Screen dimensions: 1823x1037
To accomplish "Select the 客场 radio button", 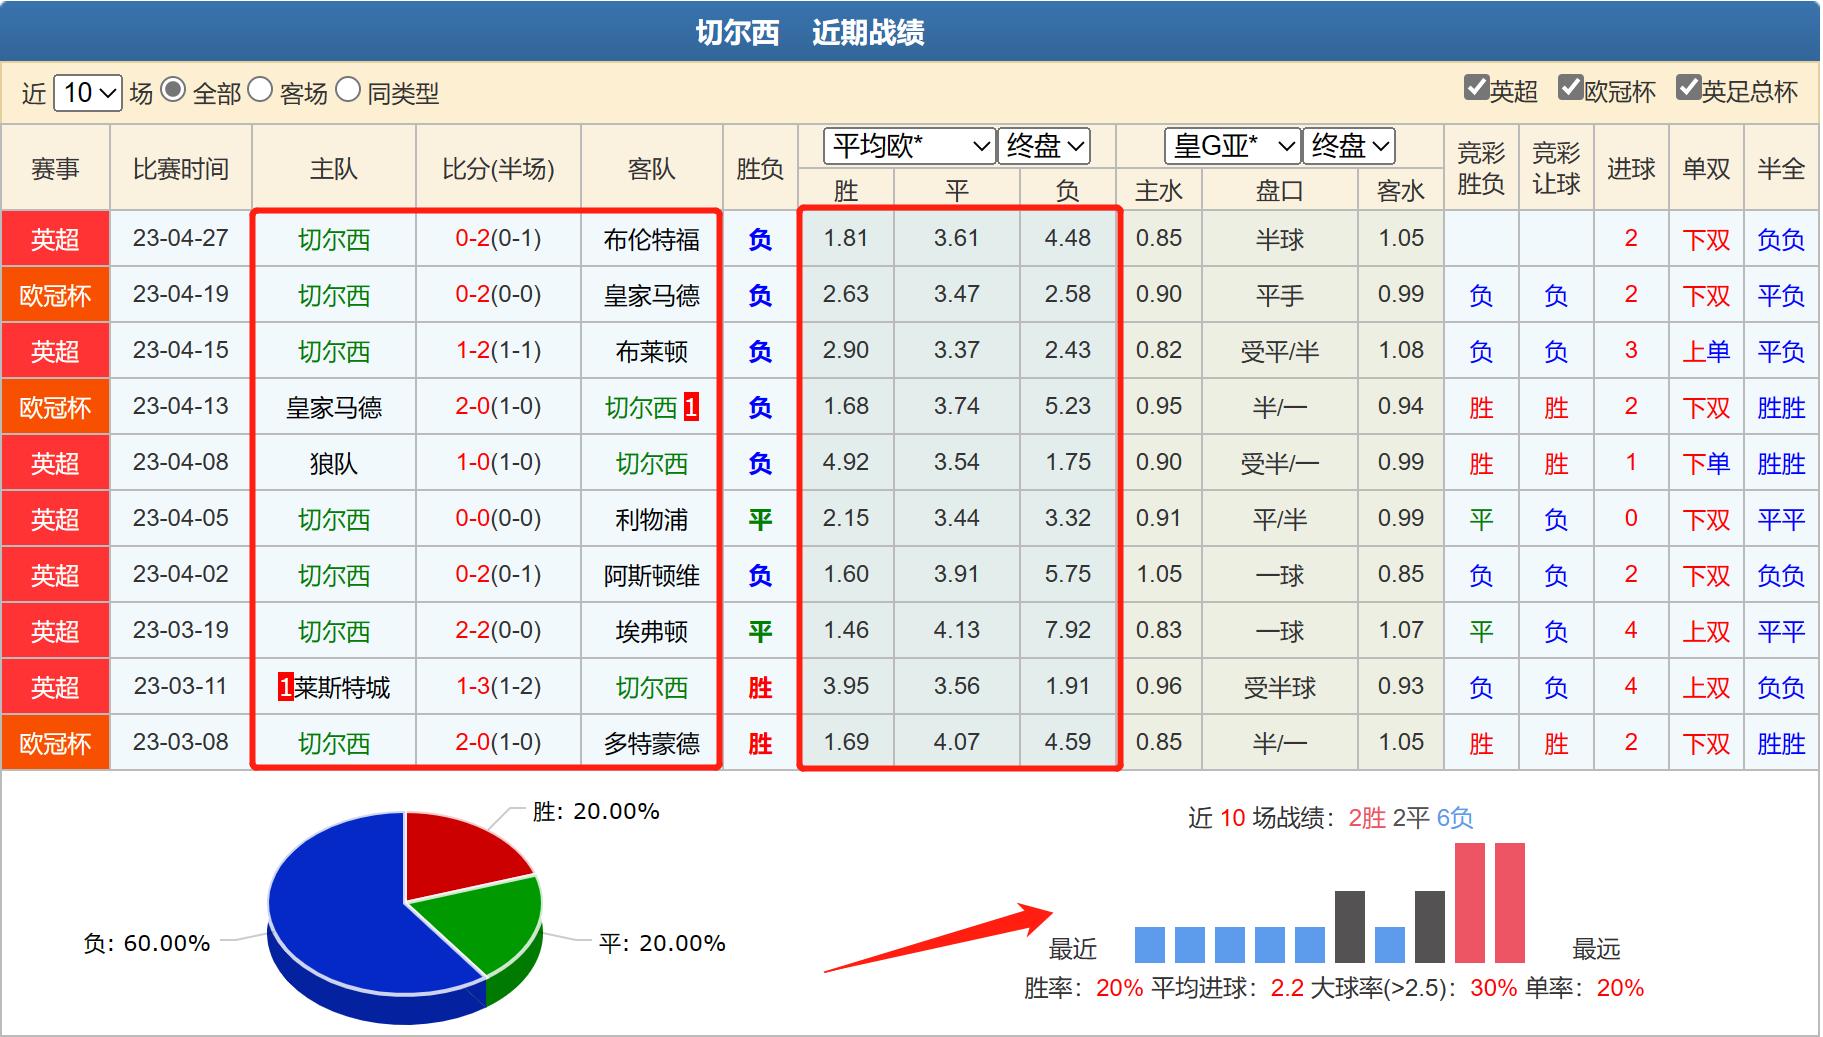I will click(262, 92).
